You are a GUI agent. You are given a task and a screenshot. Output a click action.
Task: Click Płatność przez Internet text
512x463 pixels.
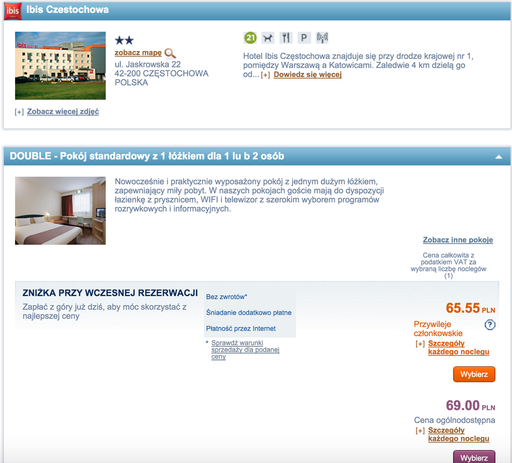click(x=241, y=328)
